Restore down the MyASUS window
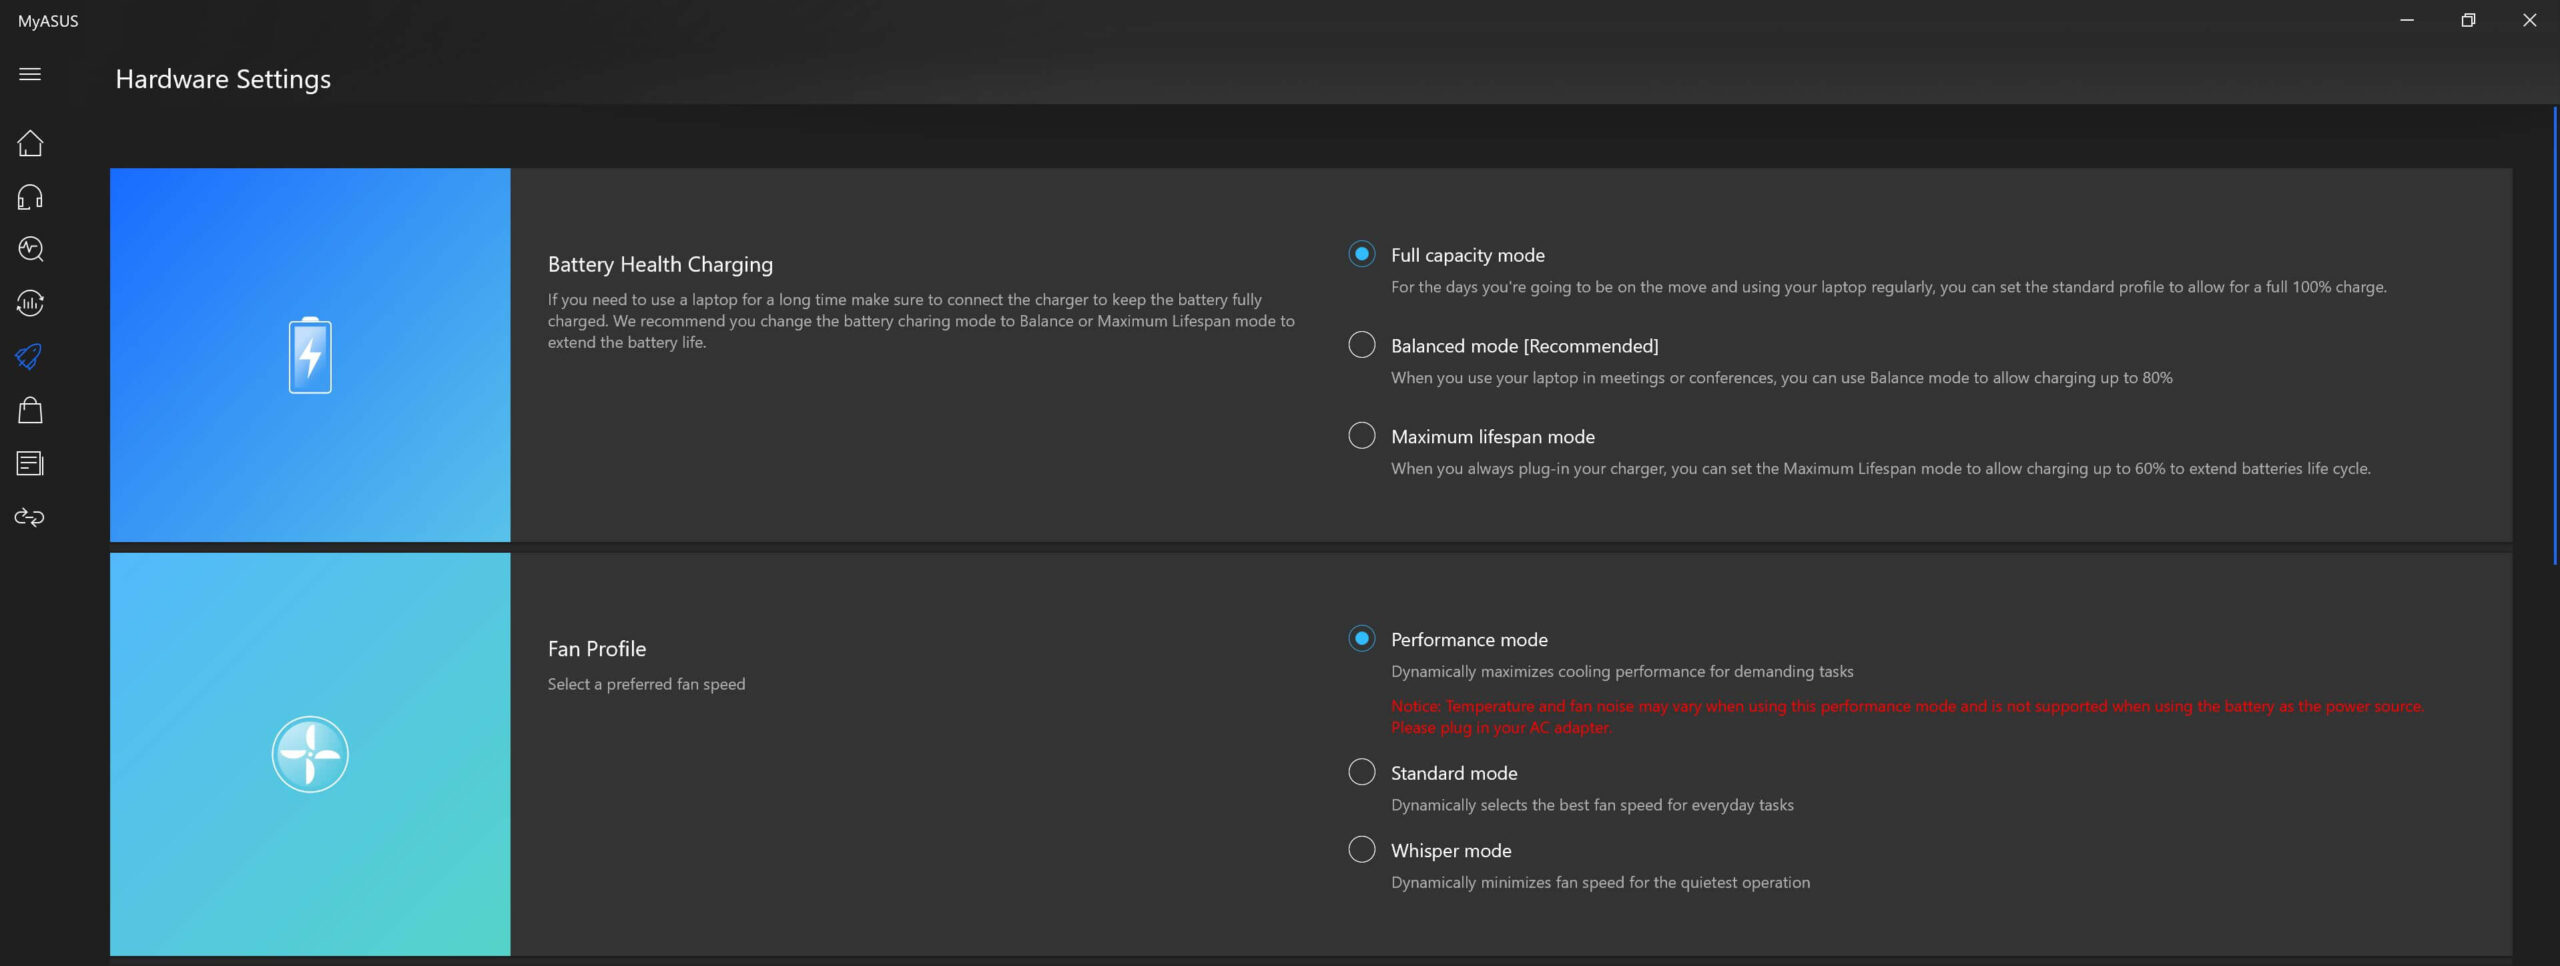Viewport: 2560px width, 966px height. point(2468,20)
